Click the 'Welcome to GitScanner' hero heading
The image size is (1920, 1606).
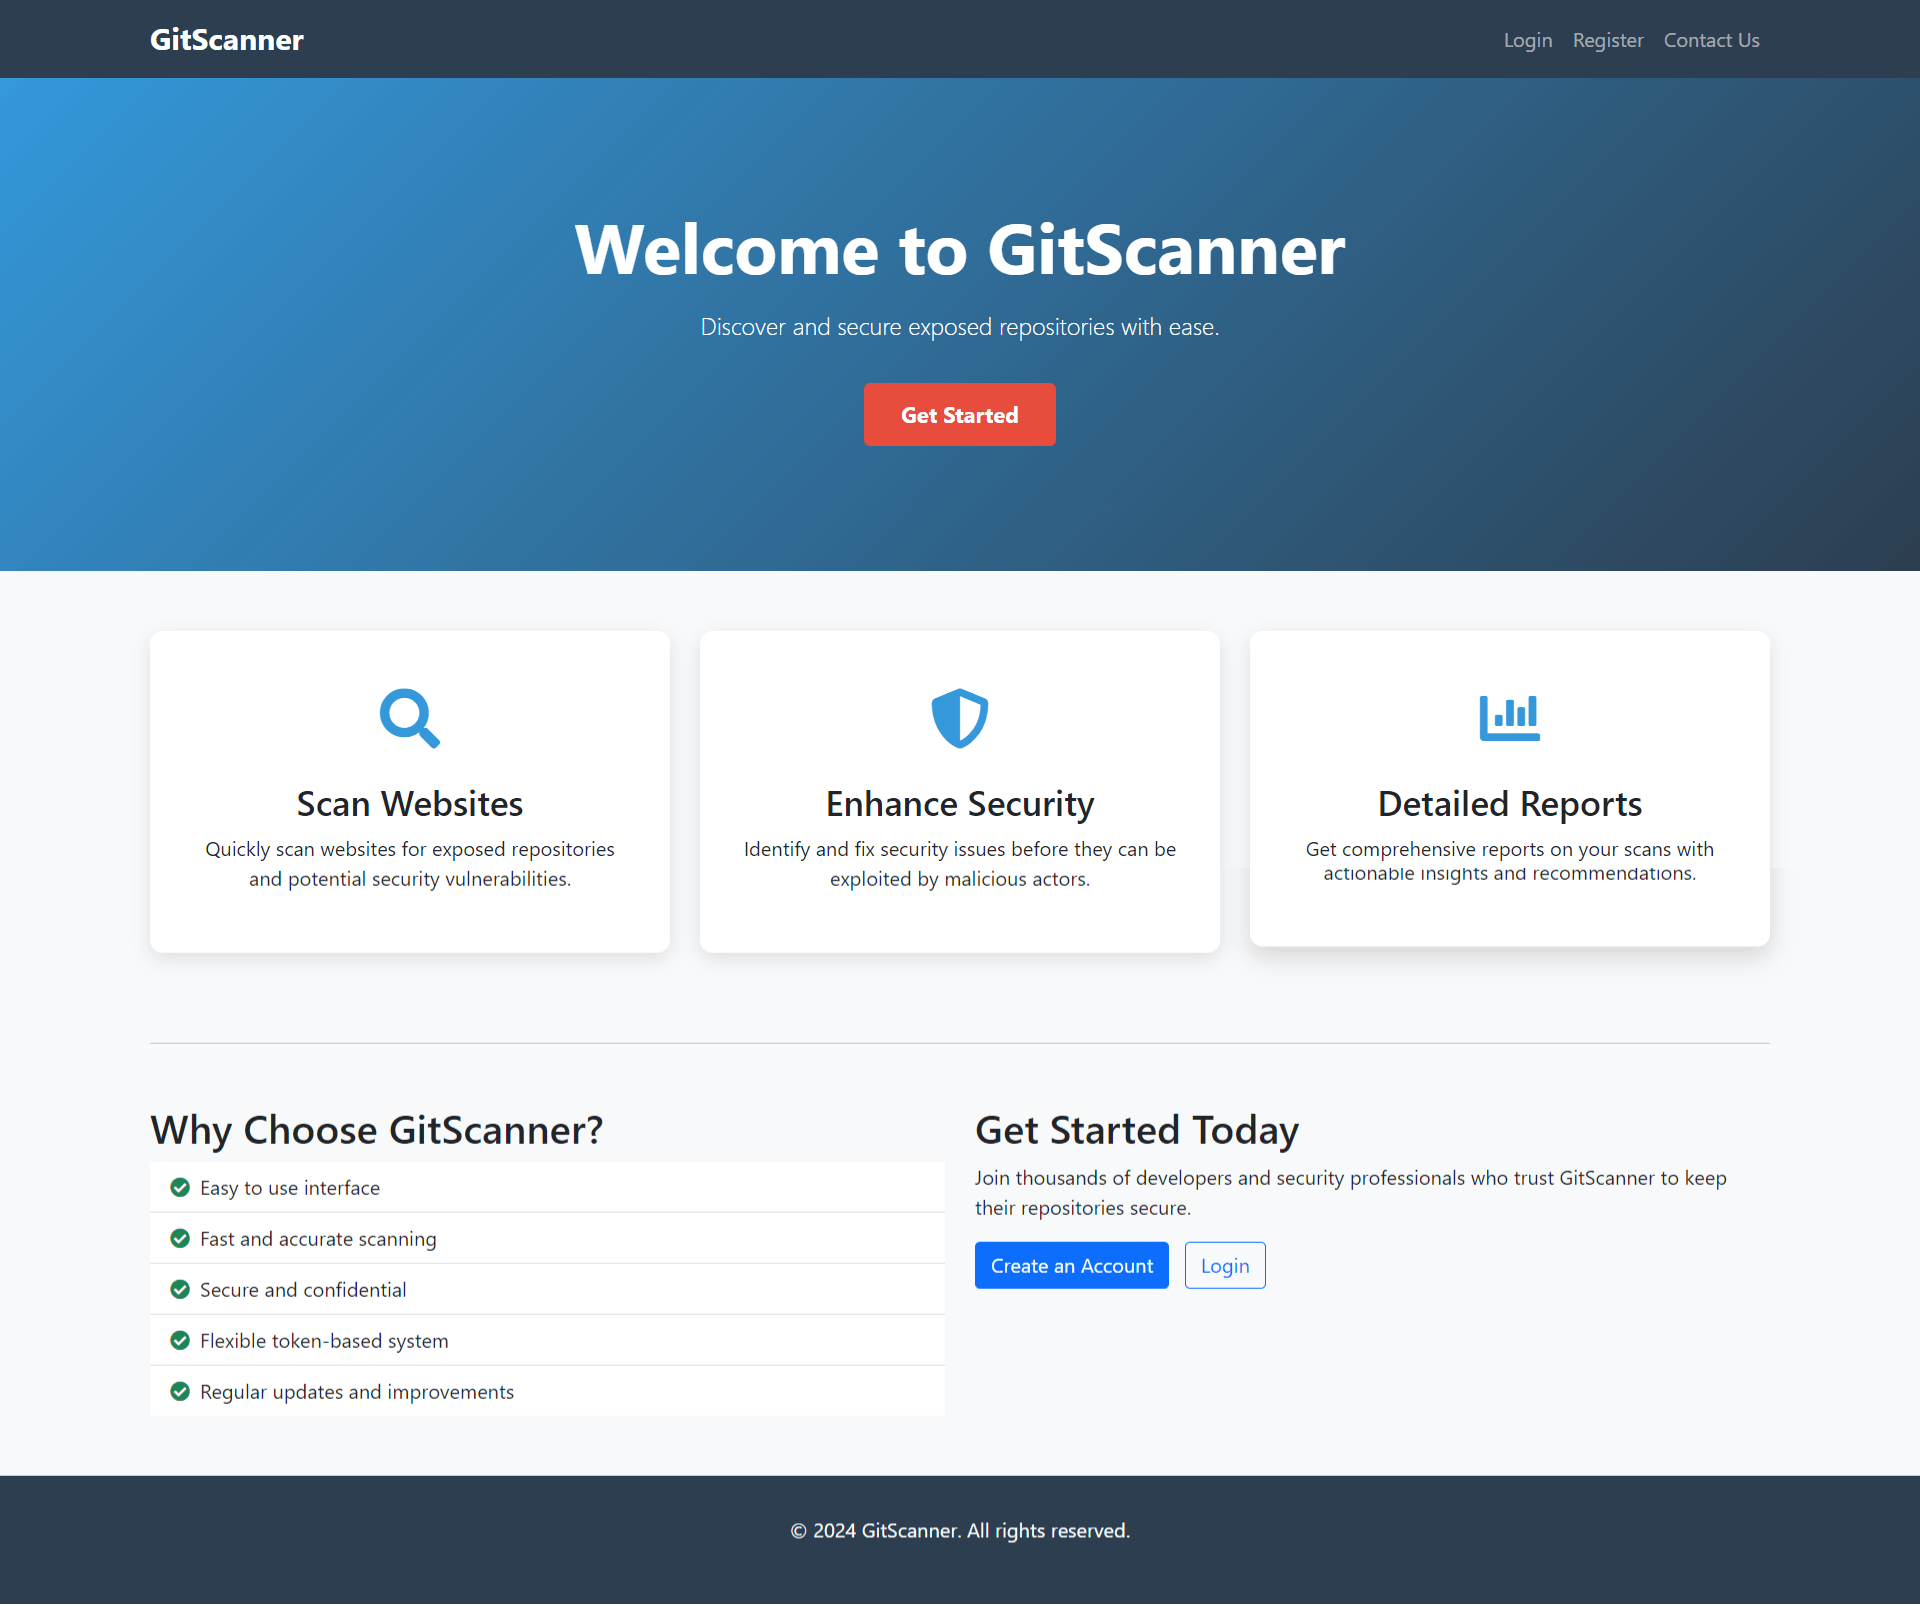[x=960, y=250]
